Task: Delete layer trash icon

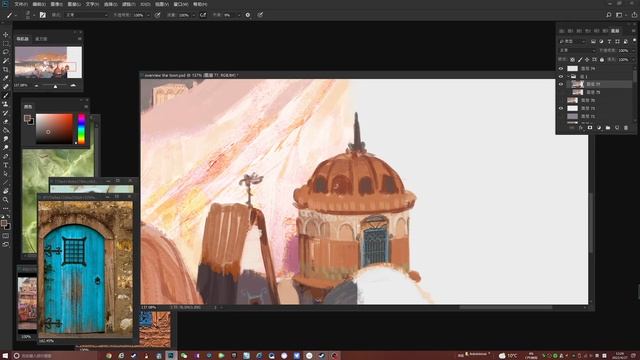Action: 626,128
